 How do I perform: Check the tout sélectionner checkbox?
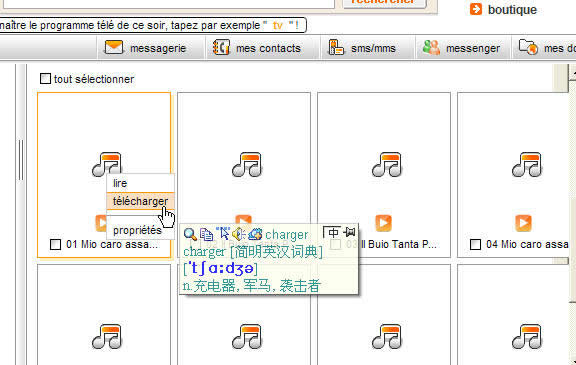tap(45, 79)
